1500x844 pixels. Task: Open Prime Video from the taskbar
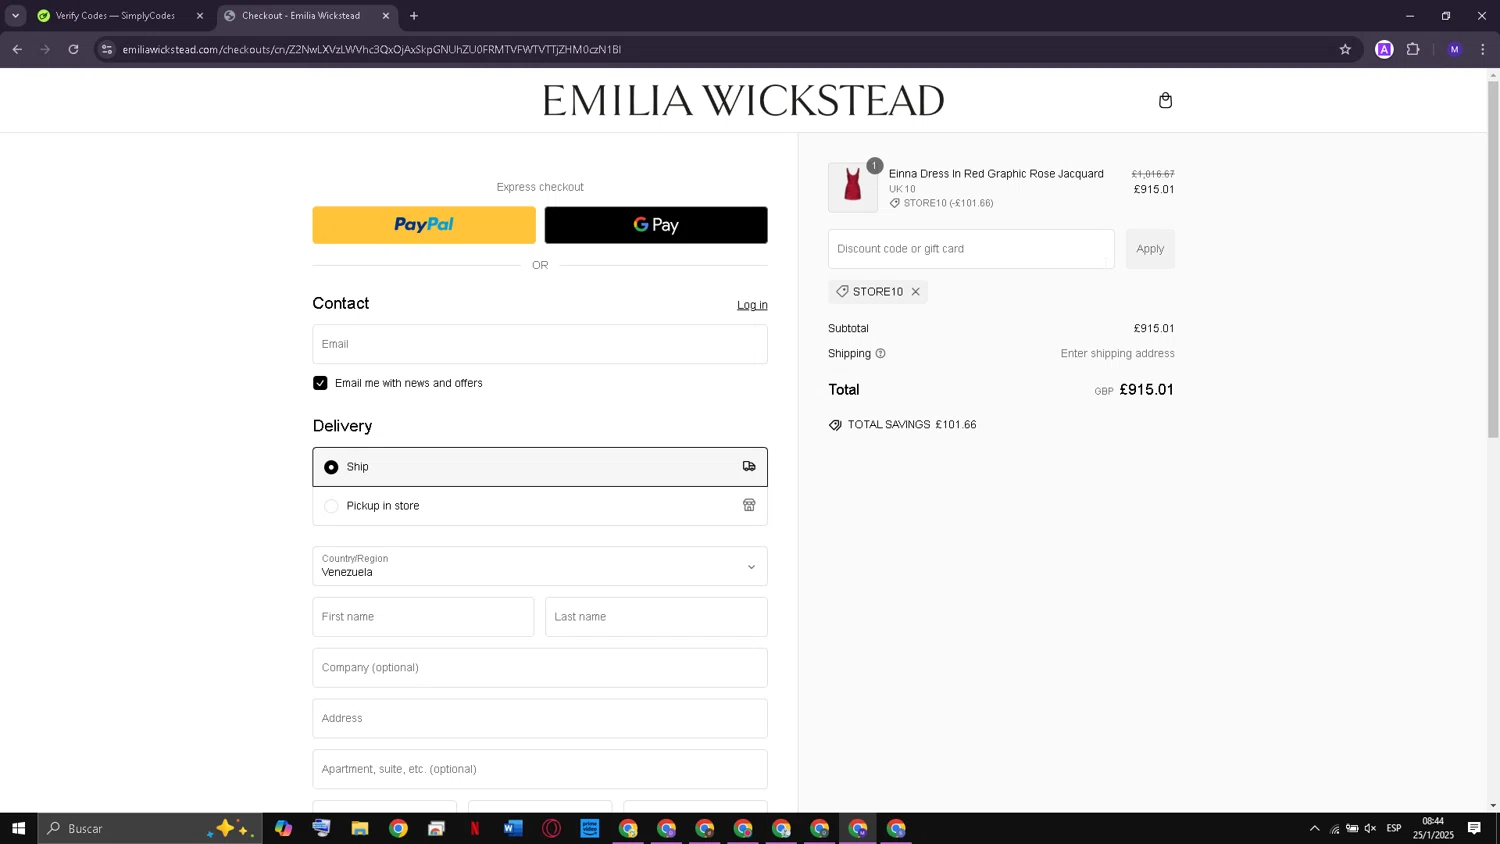590,828
